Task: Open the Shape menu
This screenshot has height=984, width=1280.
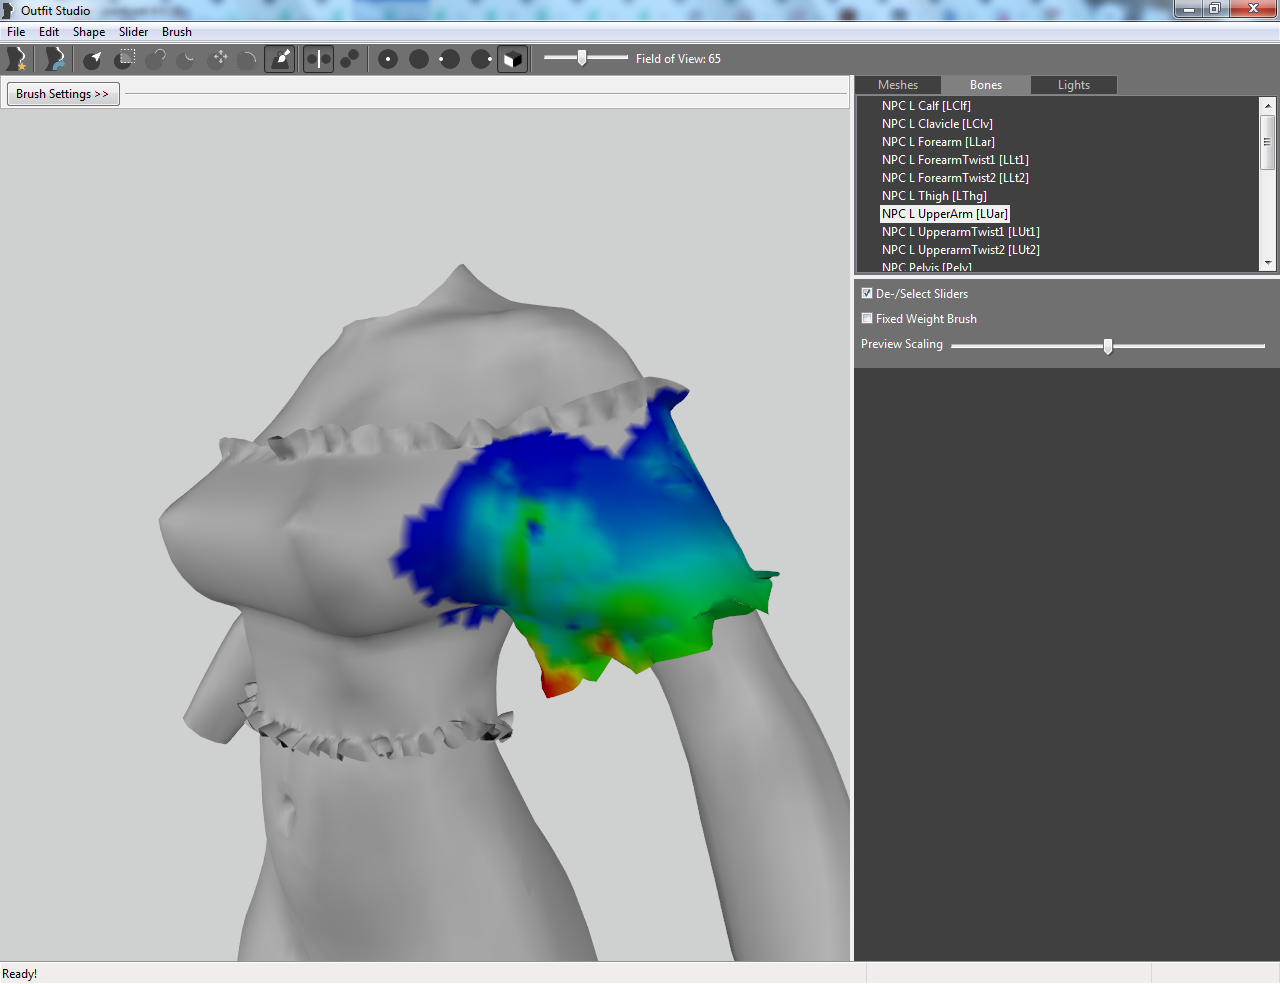Action: tap(89, 32)
